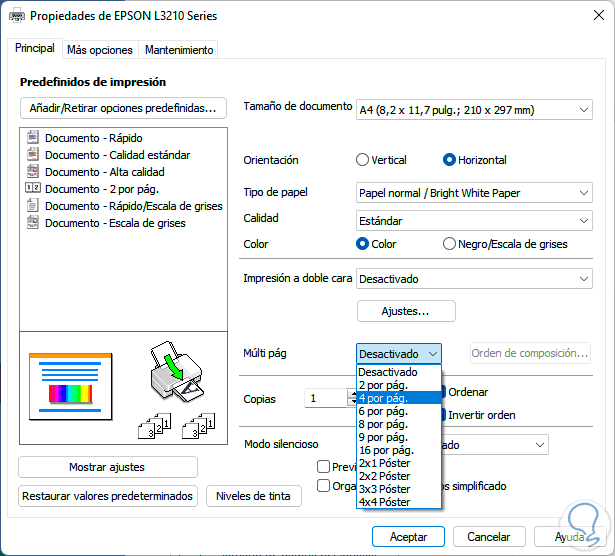Click the Copias number field
Viewport: 615px width, 556px height.
click(x=326, y=398)
